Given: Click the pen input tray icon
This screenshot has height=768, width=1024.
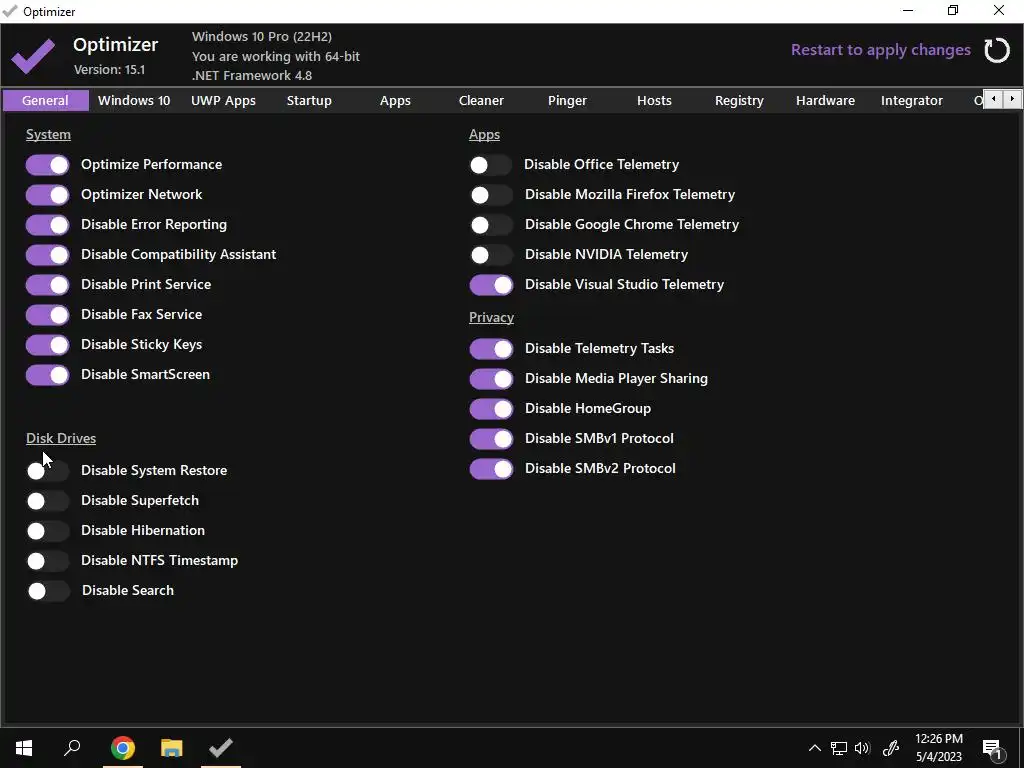Looking at the screenshot, I should 891,748.
